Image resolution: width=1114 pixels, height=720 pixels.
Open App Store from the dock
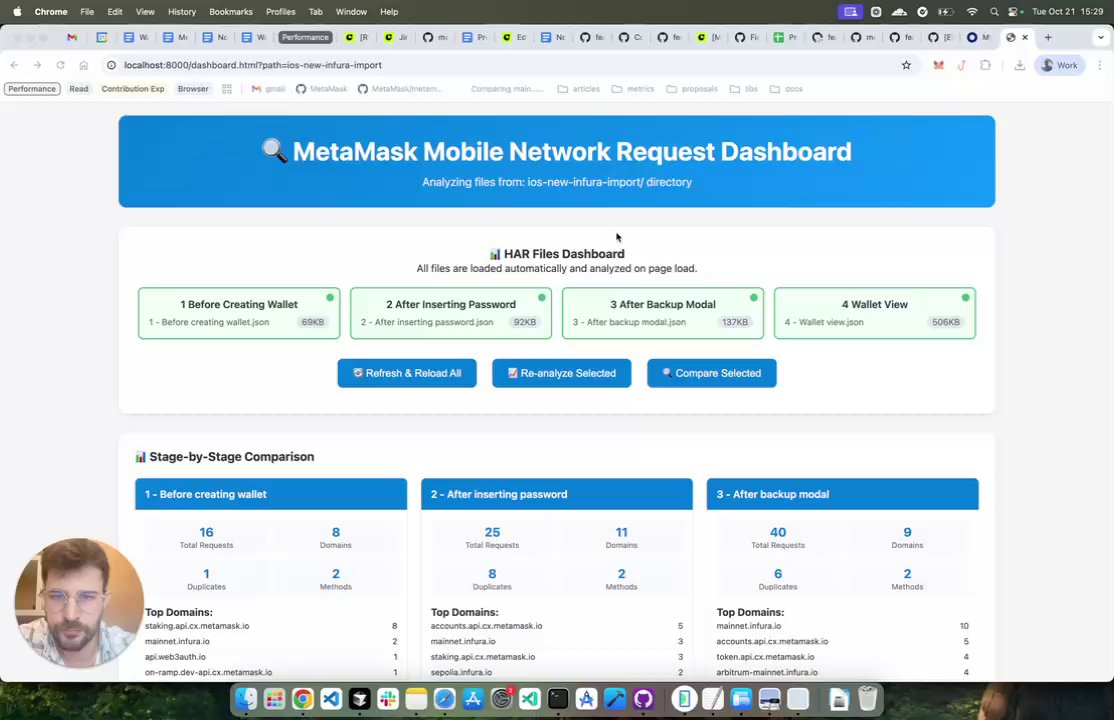[472, 699]
